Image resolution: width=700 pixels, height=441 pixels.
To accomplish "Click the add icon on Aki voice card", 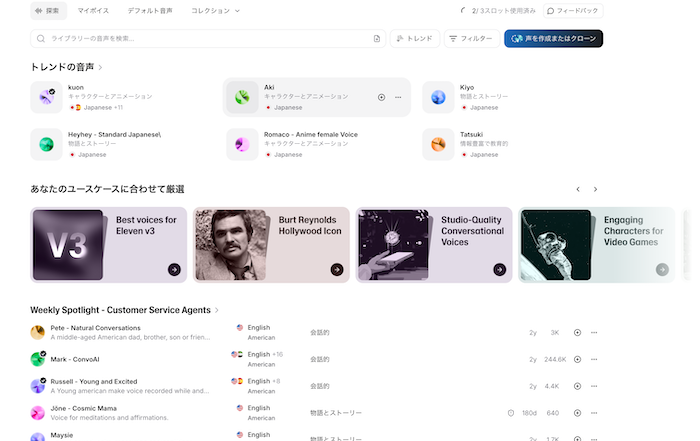I will (381, 97).
